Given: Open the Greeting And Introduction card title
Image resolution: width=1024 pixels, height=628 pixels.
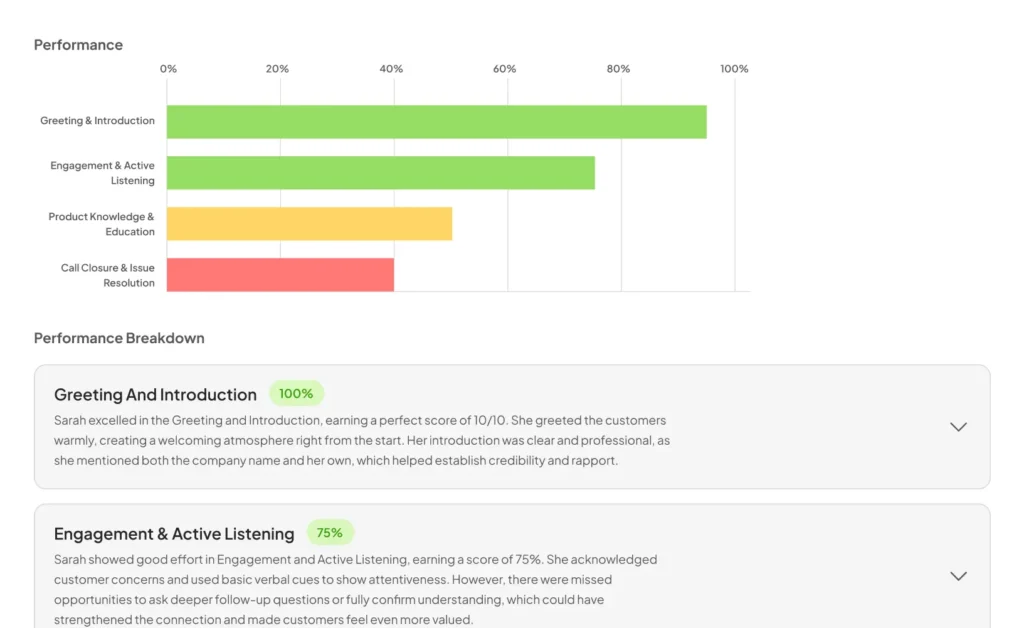Looking at the screenshot, I should click(x=155, y=394).
